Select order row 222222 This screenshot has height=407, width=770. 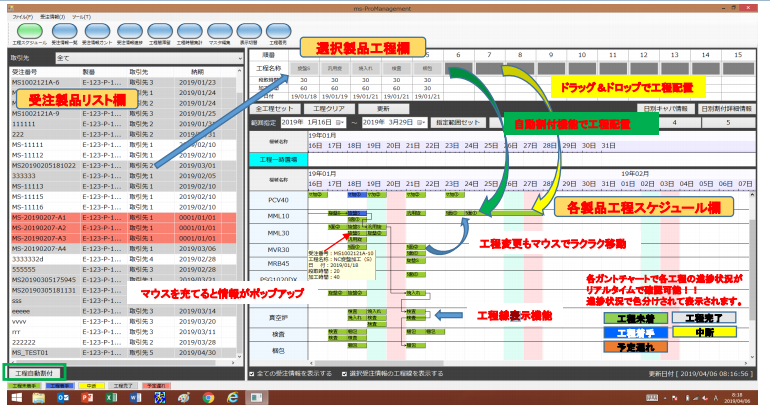point(123,342)
